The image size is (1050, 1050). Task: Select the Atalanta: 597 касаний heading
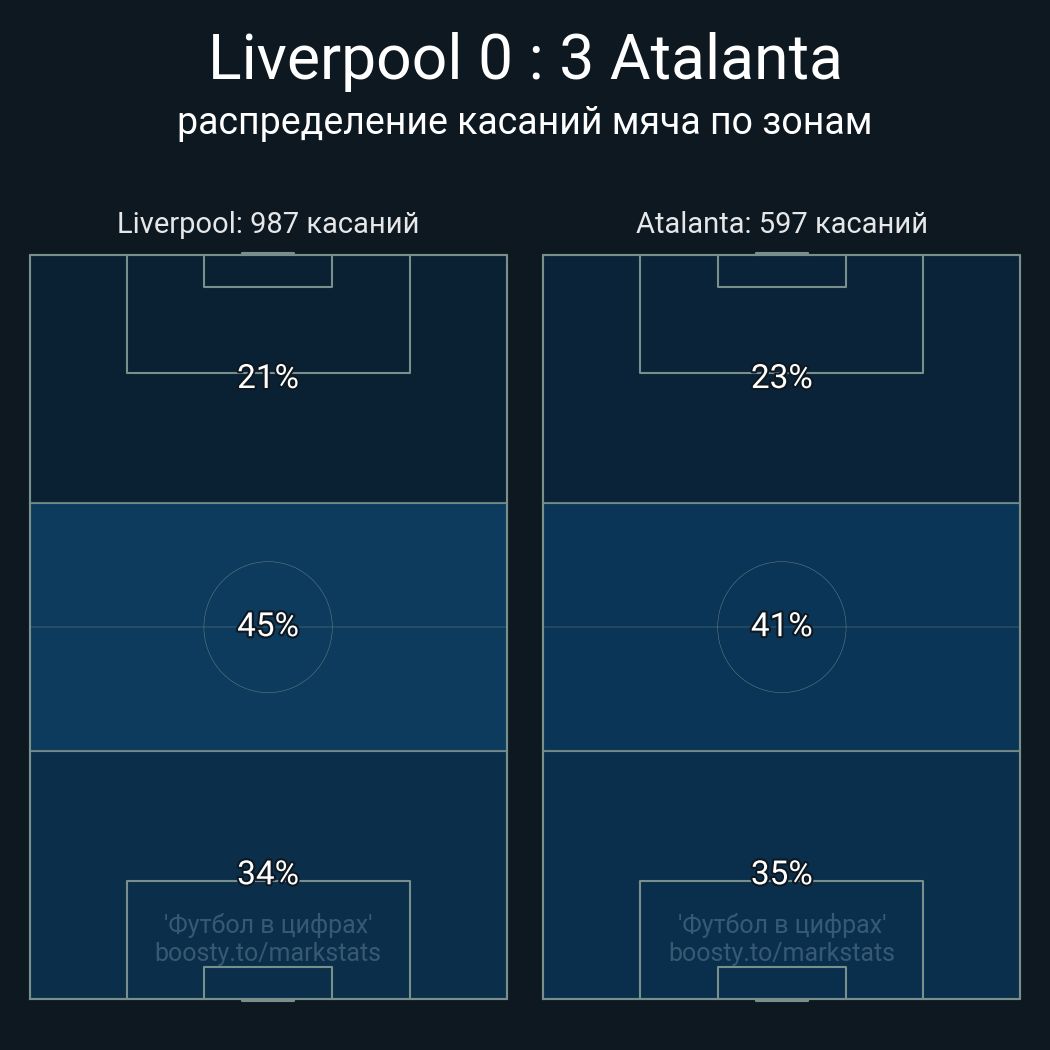(781, 223)
